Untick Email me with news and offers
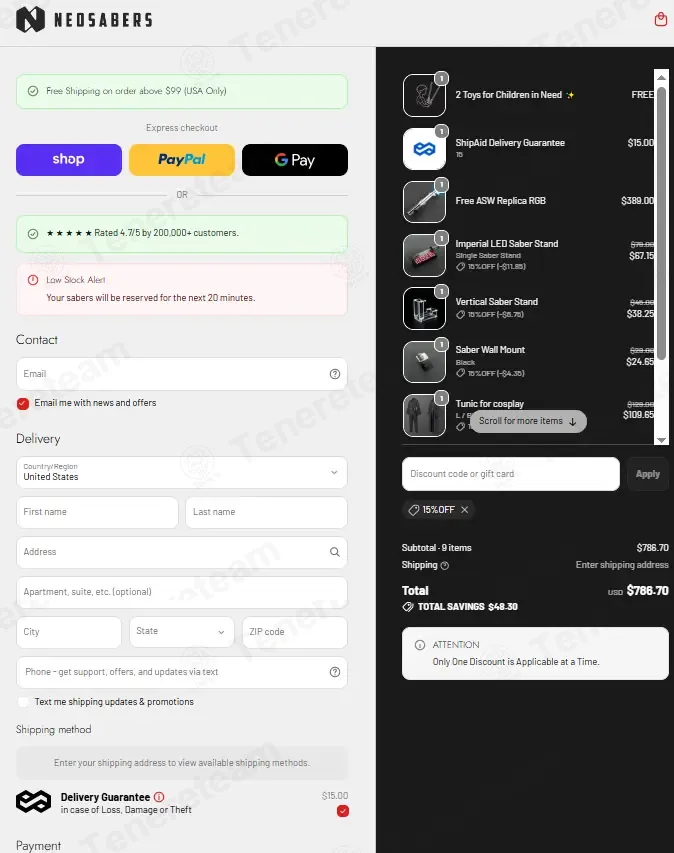Viewport: 674px width, 853px height. pyautogui.click(x=23, y=403)
